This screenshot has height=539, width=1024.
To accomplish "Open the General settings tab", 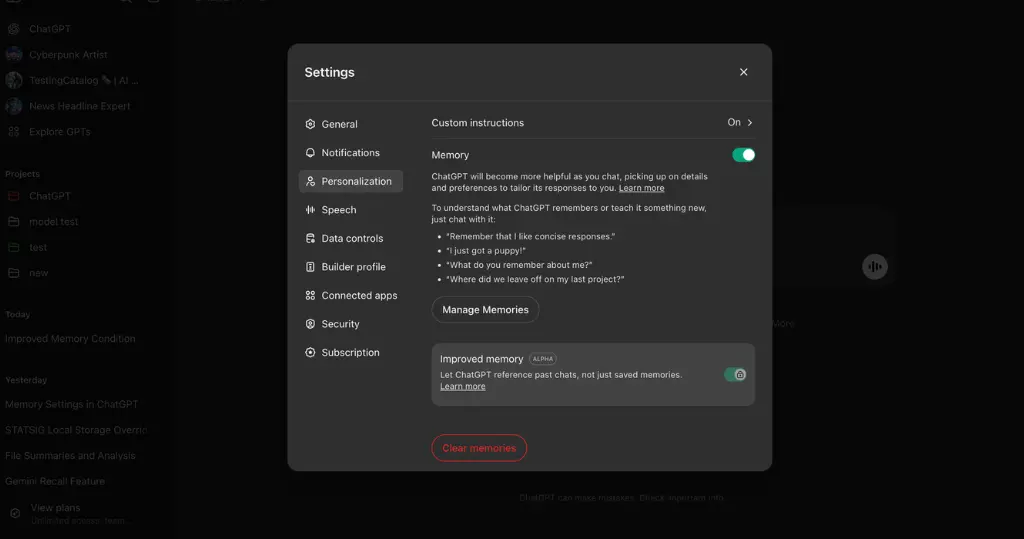I will (x=351, y=124).
